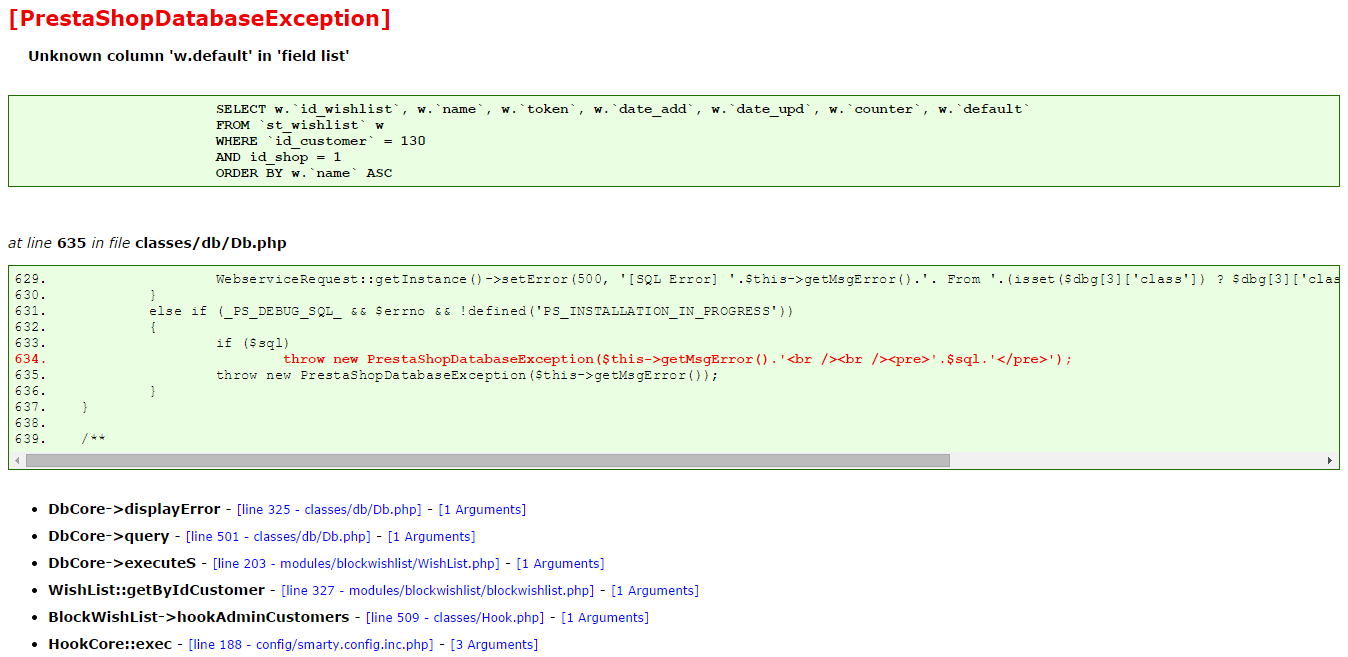Open the line 501 classes/db/Db.php link
This screenshot has width=1348, height=657.
278,536
